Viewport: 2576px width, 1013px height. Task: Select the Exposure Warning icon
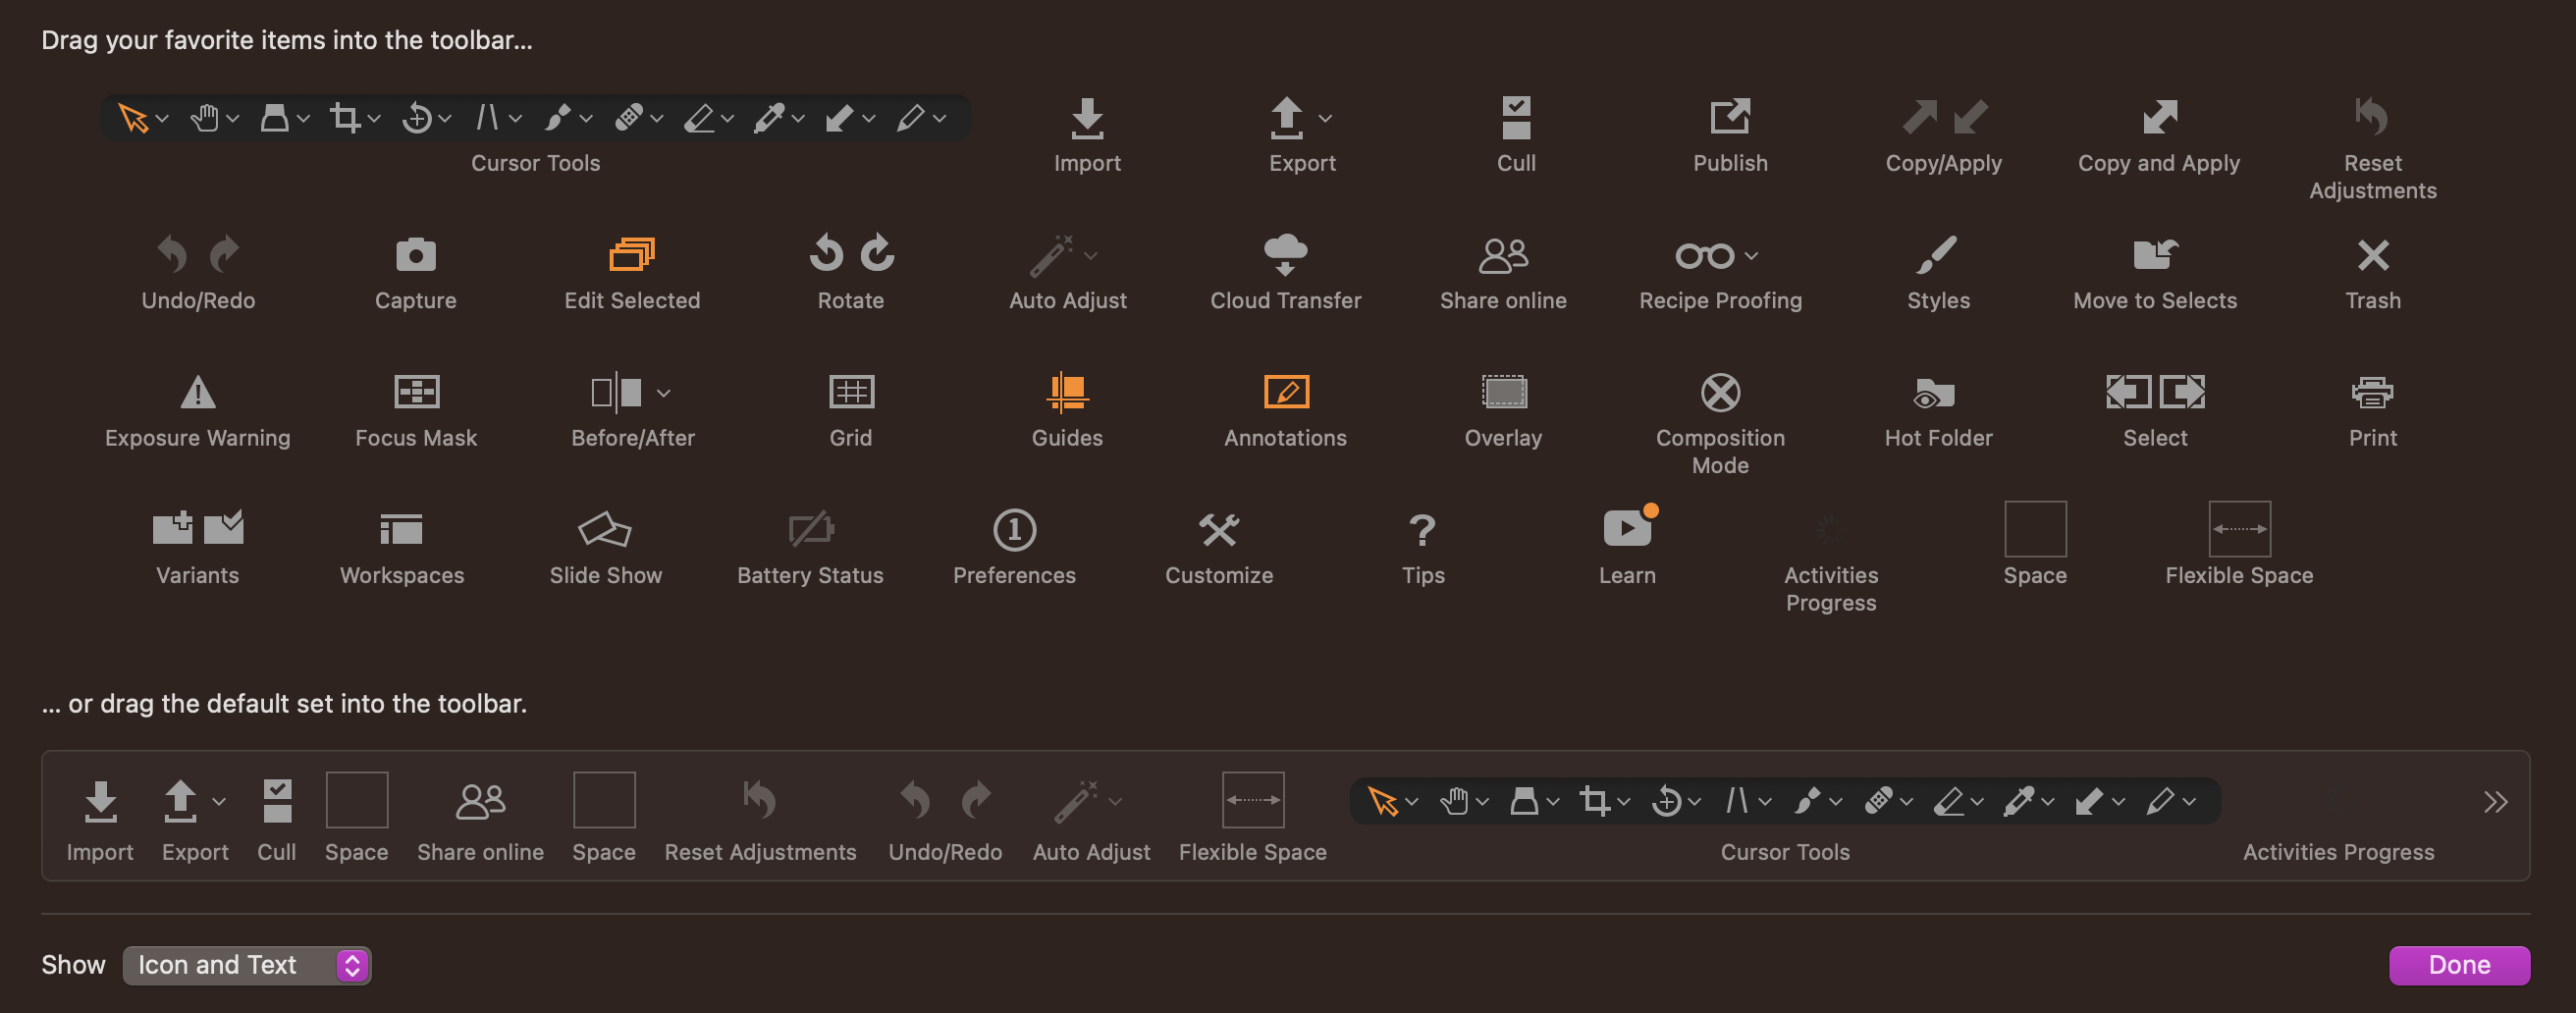198,392
